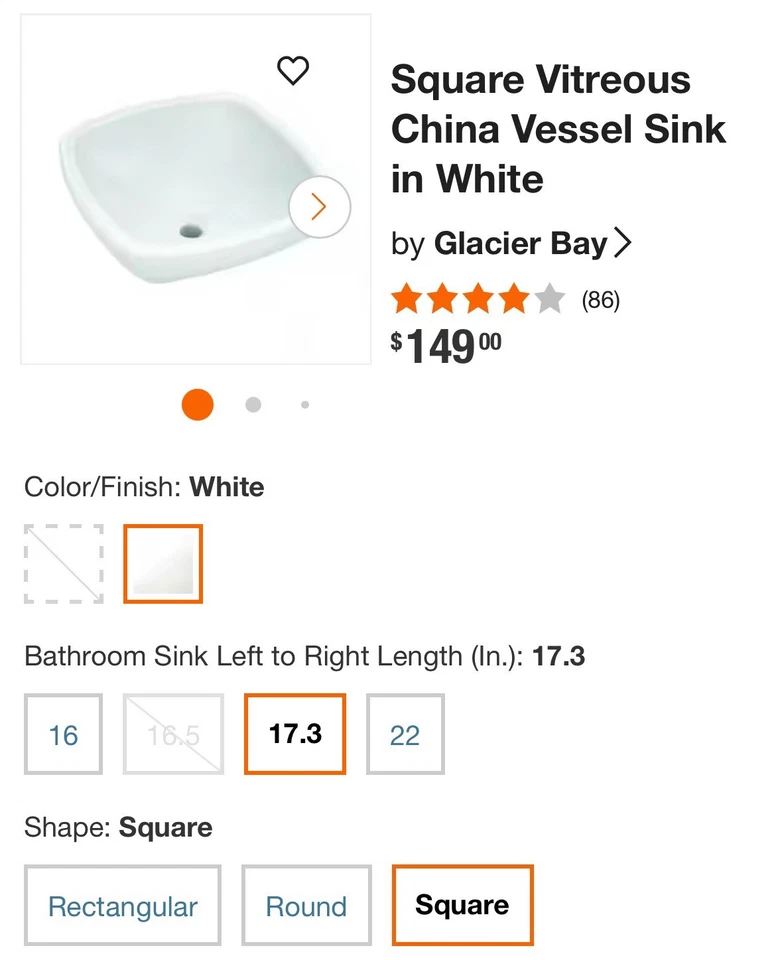Click the chevron next to Glacier Bay
The height and width of the screenshot is (960, 782).
click(x=622, y=242)
